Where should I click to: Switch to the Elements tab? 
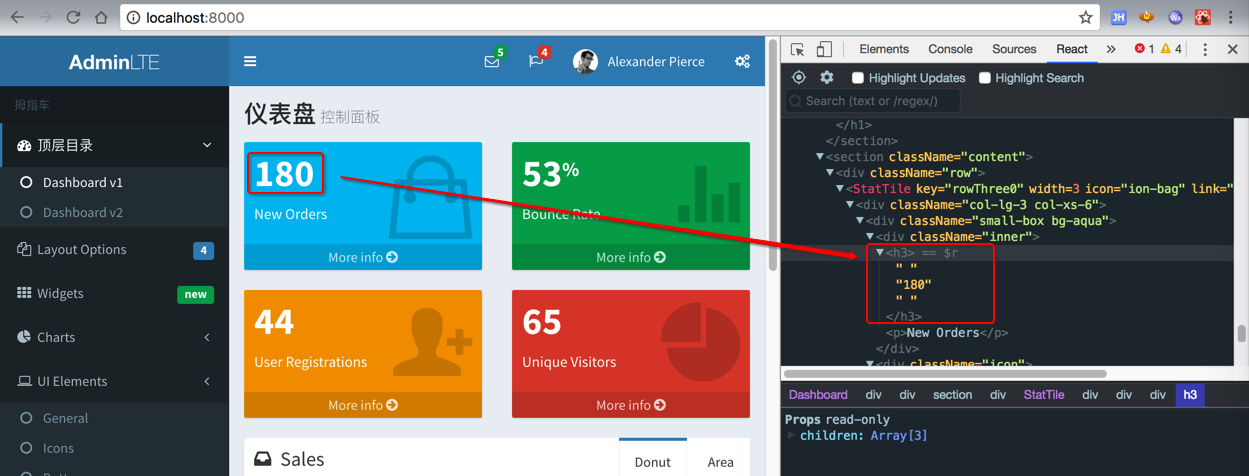point(884,49)
